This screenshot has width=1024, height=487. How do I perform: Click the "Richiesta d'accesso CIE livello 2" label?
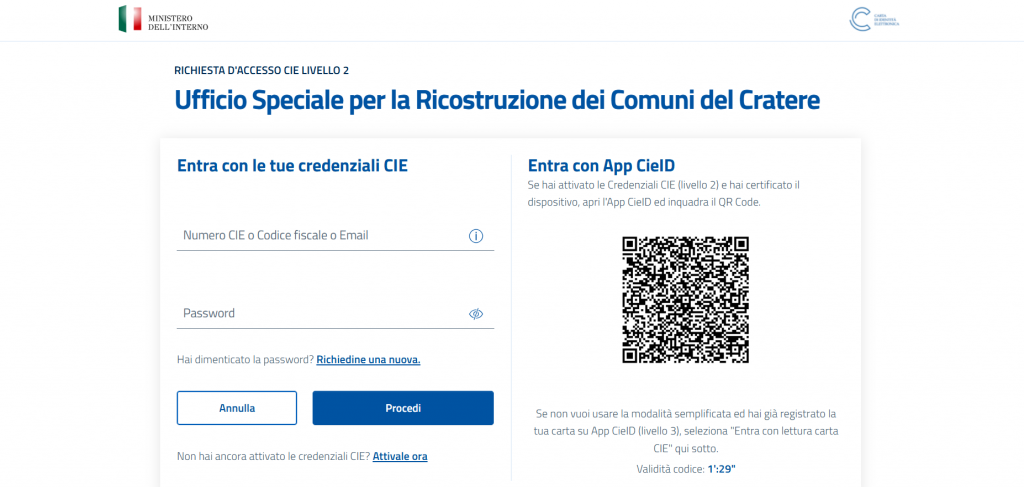pyautogui.click(x=261, y=71)
